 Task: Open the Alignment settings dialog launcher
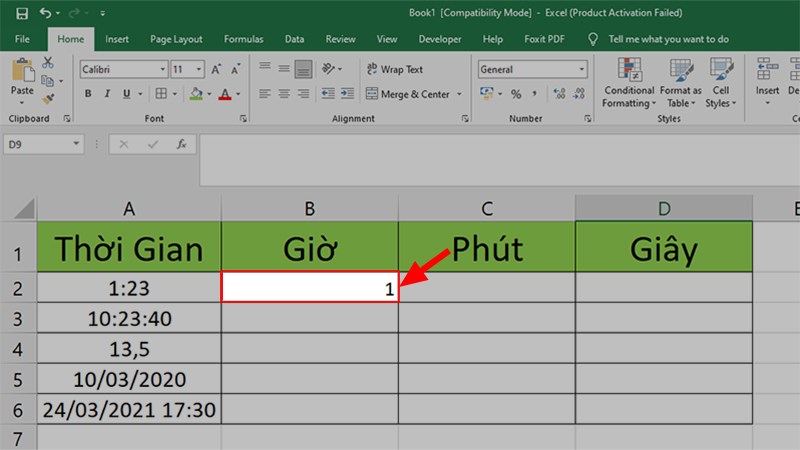pos(465,118)
